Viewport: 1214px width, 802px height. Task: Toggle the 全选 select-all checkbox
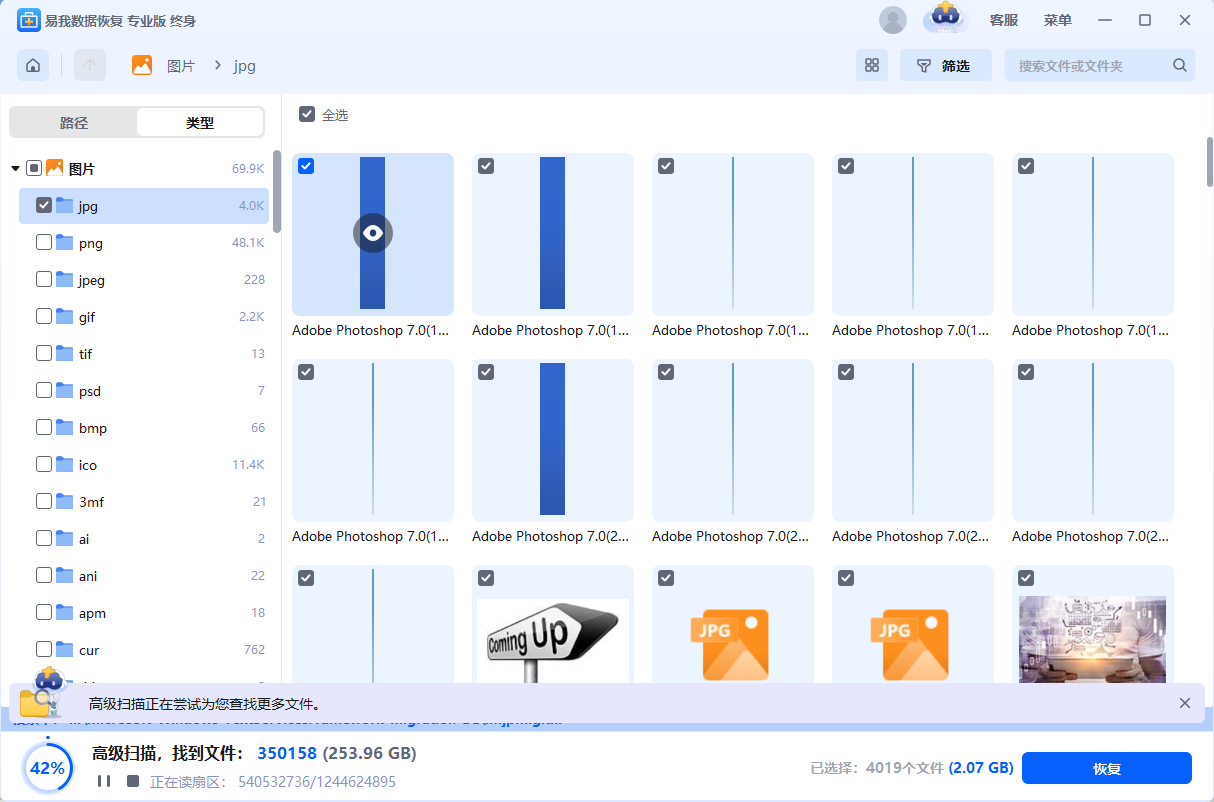coord(307,115)
